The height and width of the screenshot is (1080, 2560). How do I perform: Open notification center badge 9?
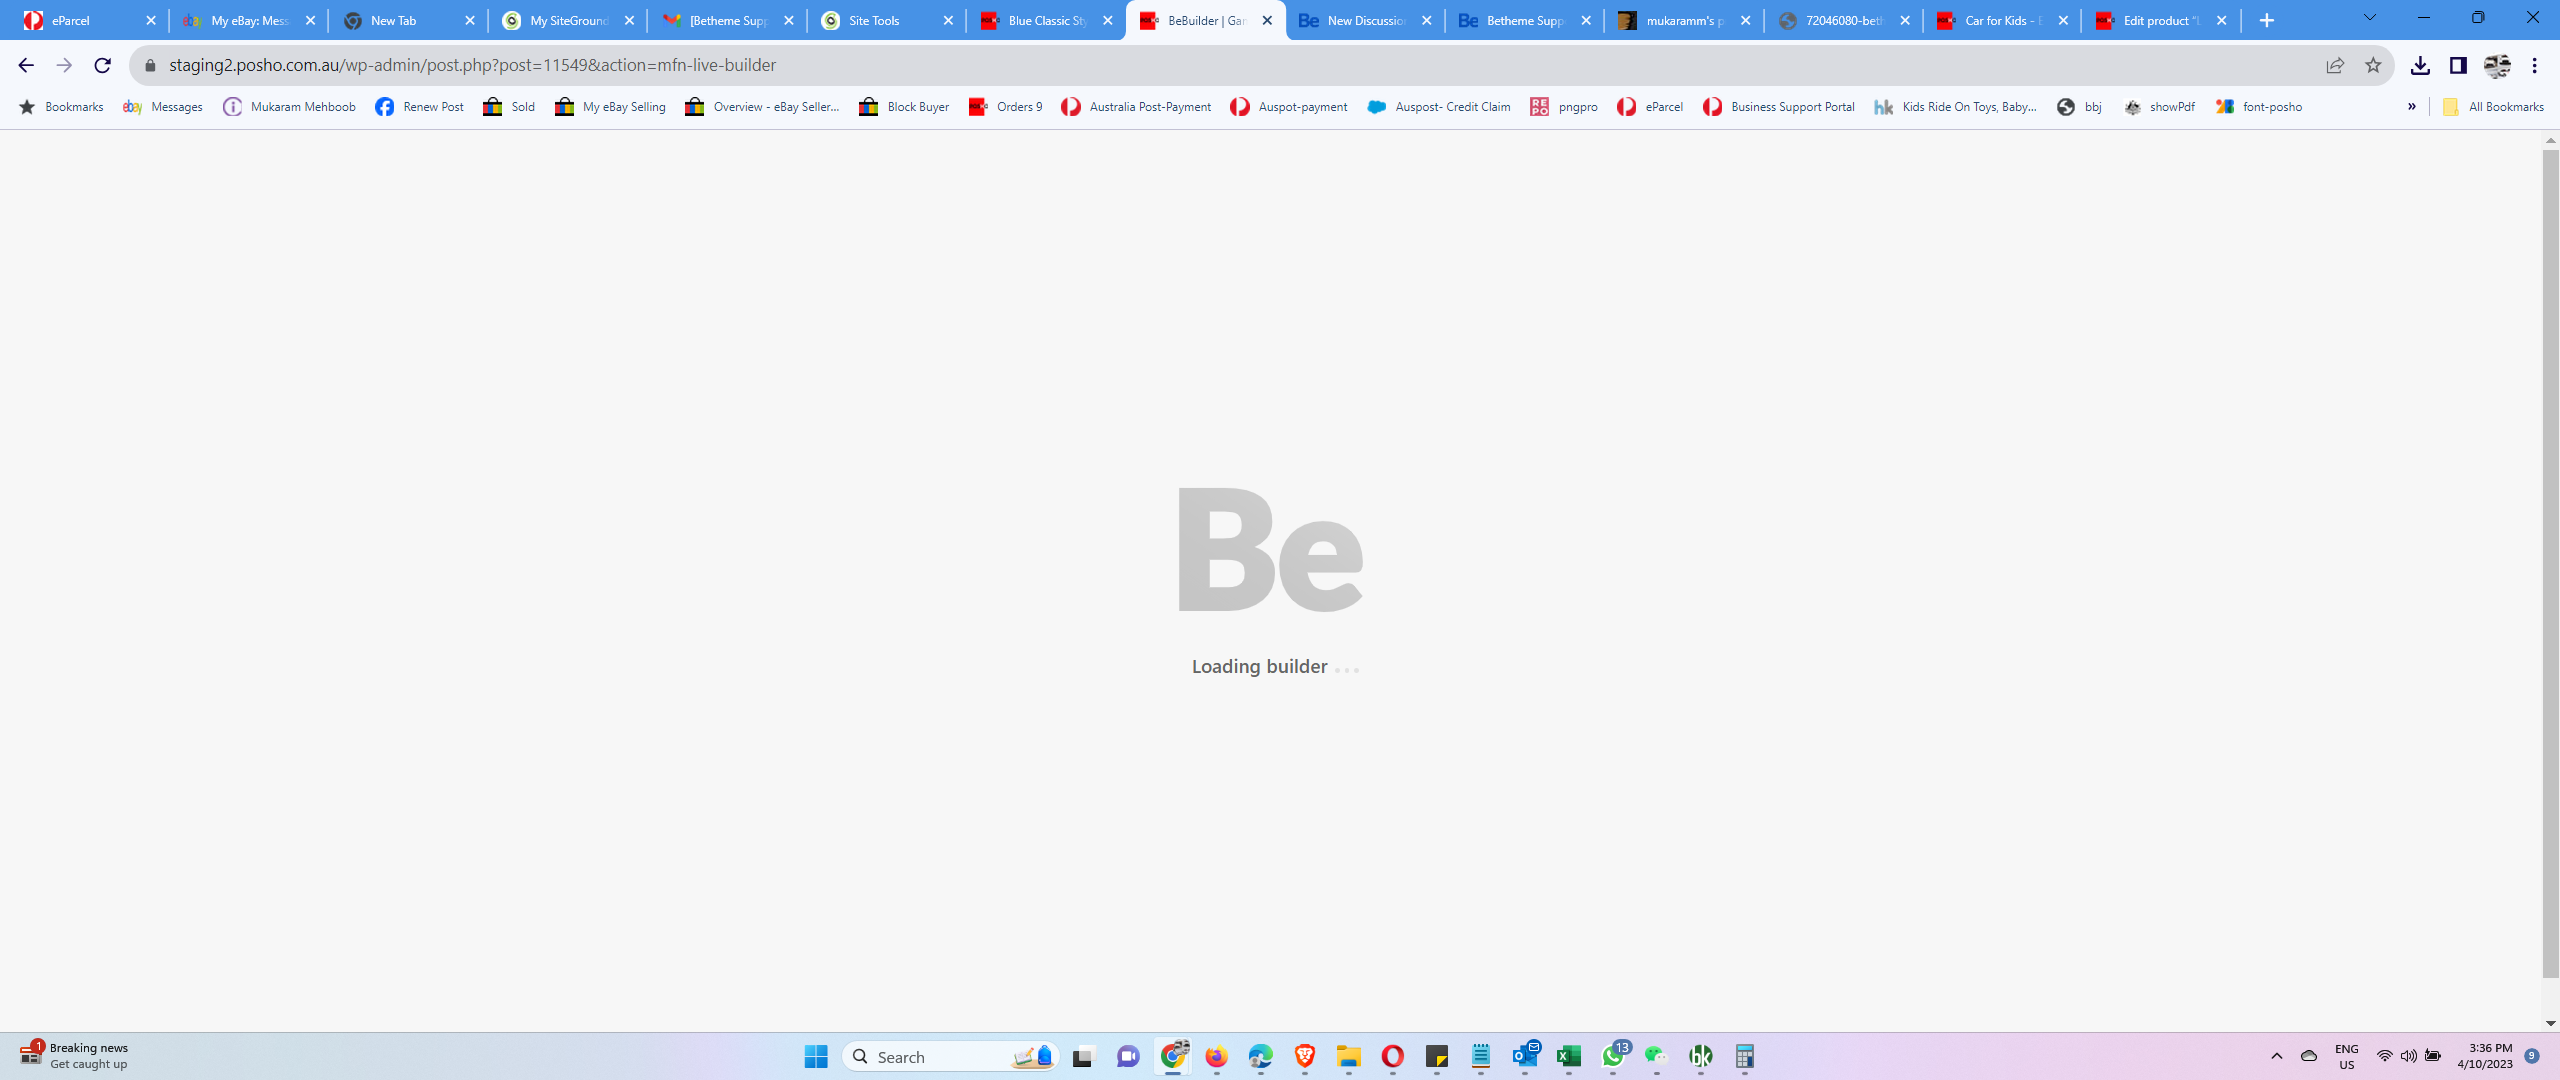click(x=2532, y=1056)
